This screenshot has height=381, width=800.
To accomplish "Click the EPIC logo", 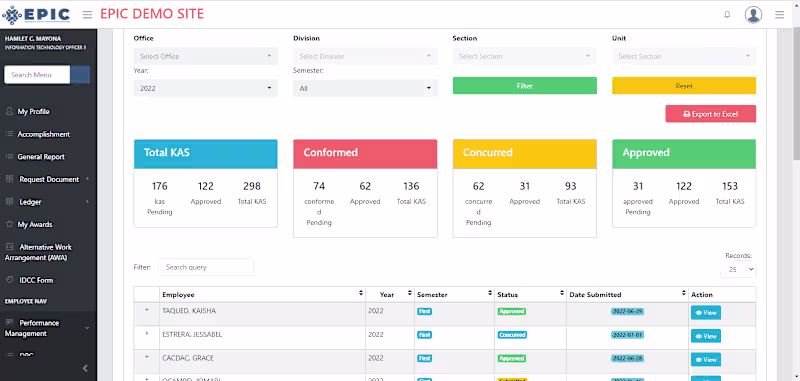I will point(36,14).
